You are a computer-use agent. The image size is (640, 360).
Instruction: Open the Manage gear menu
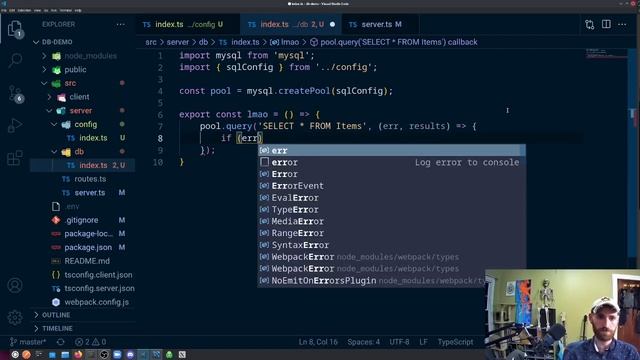15,317
